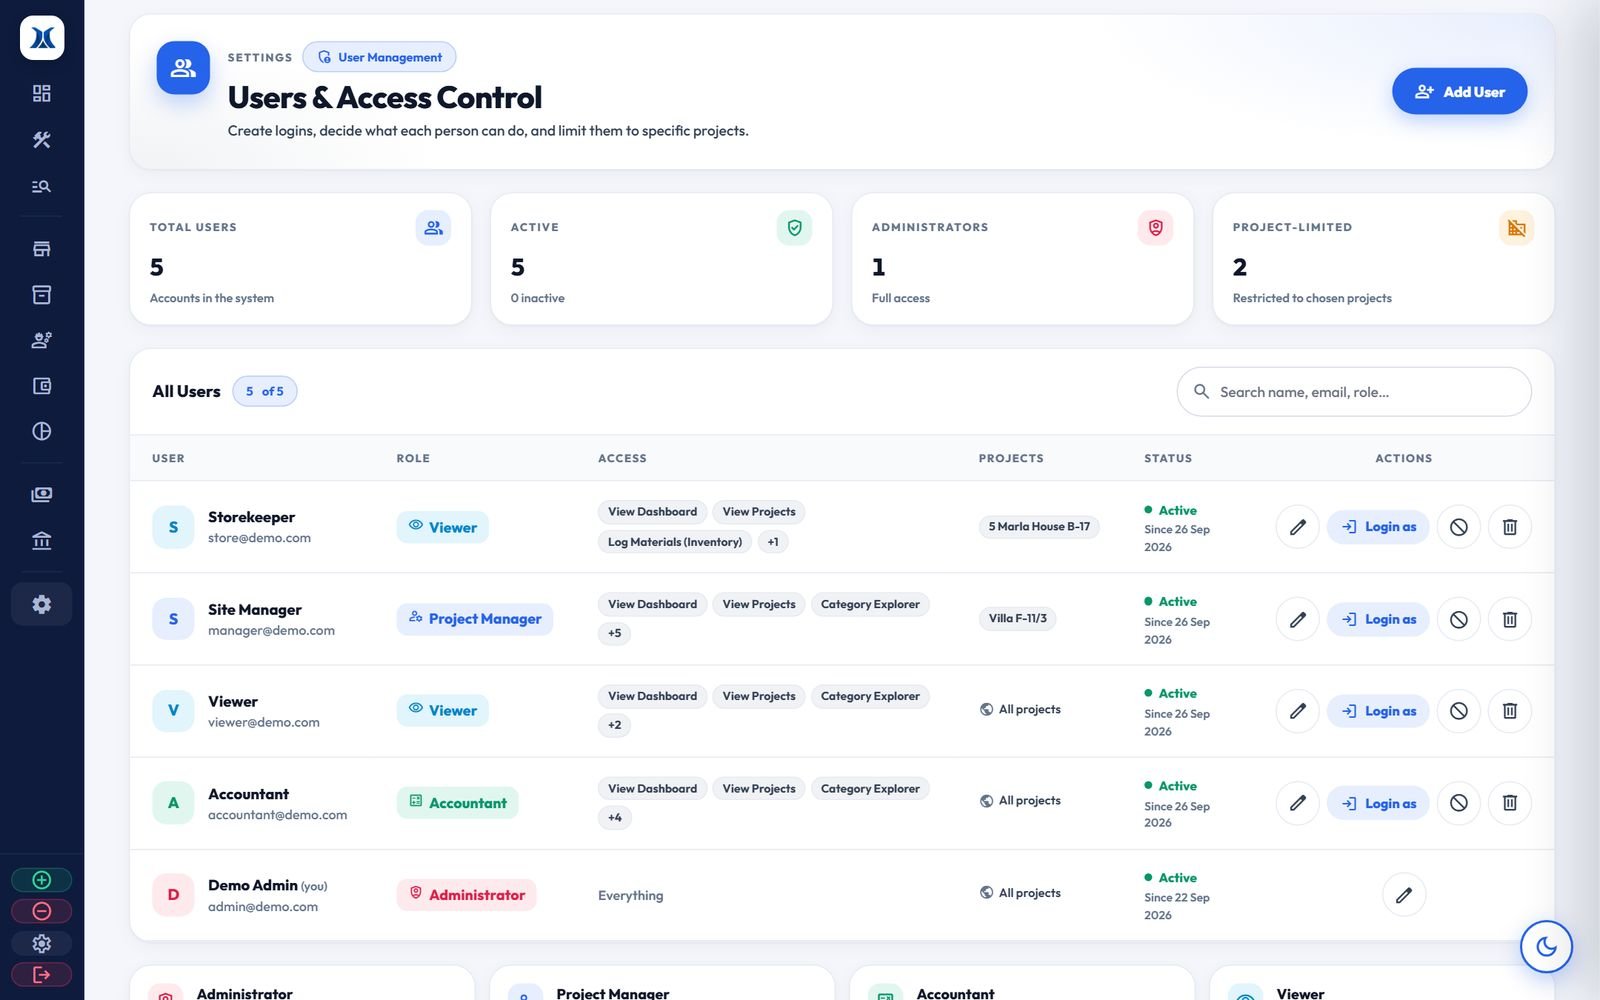The height and width of the screenshot is (1000, 1600).
Task: Open the search list icon in sidebar
Action: [x=41, y=186]
